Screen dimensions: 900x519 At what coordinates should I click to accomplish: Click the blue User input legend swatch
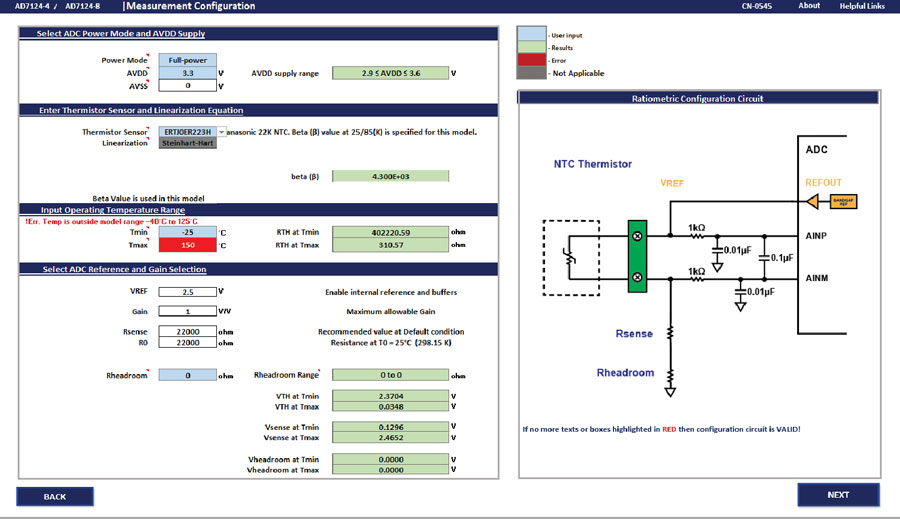point(532,33)
